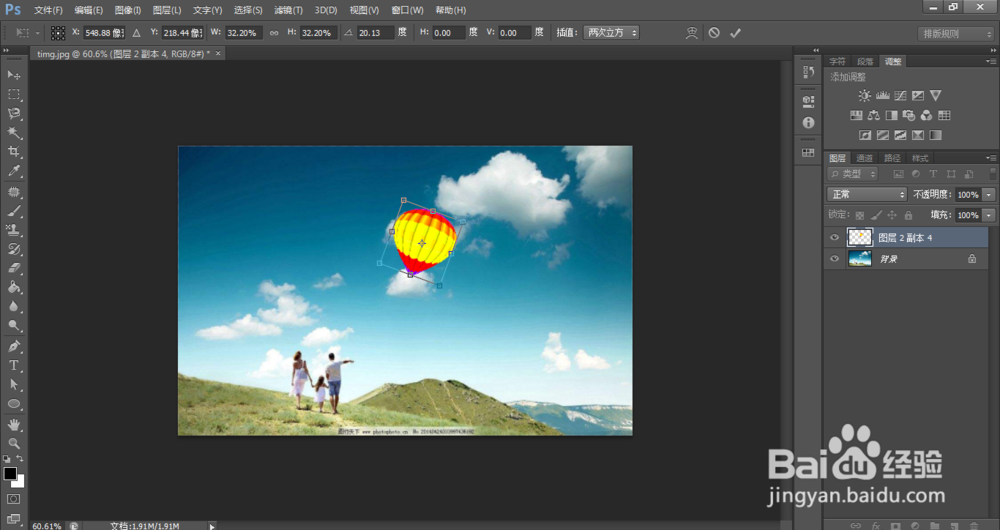Select the History Brush tool
This screenshot has width=1000, height=530.
click(x=13, y=249)
